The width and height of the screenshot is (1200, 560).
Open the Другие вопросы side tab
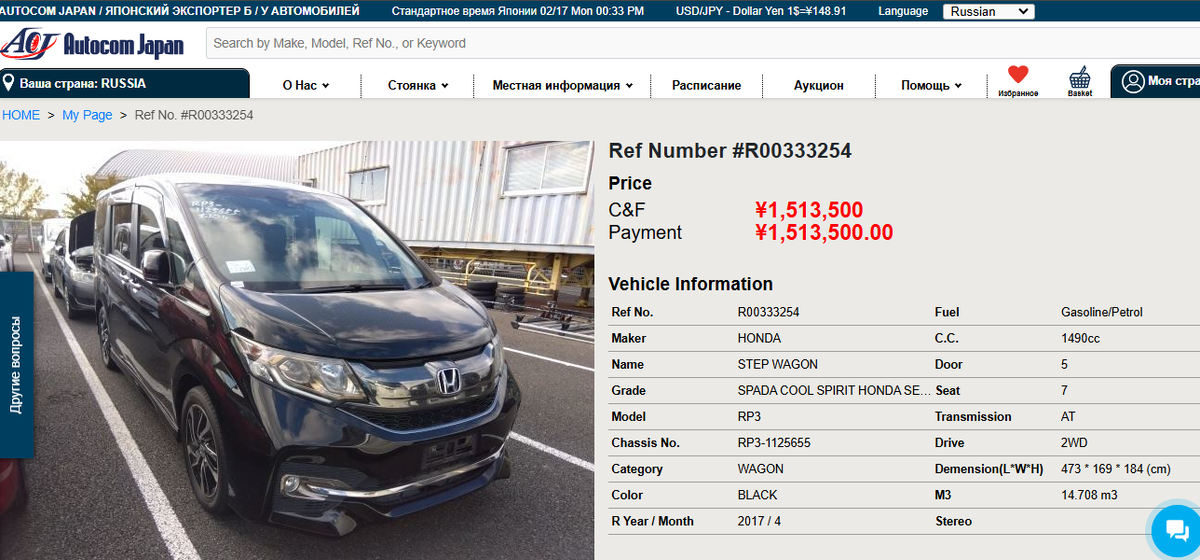(16, 365)
